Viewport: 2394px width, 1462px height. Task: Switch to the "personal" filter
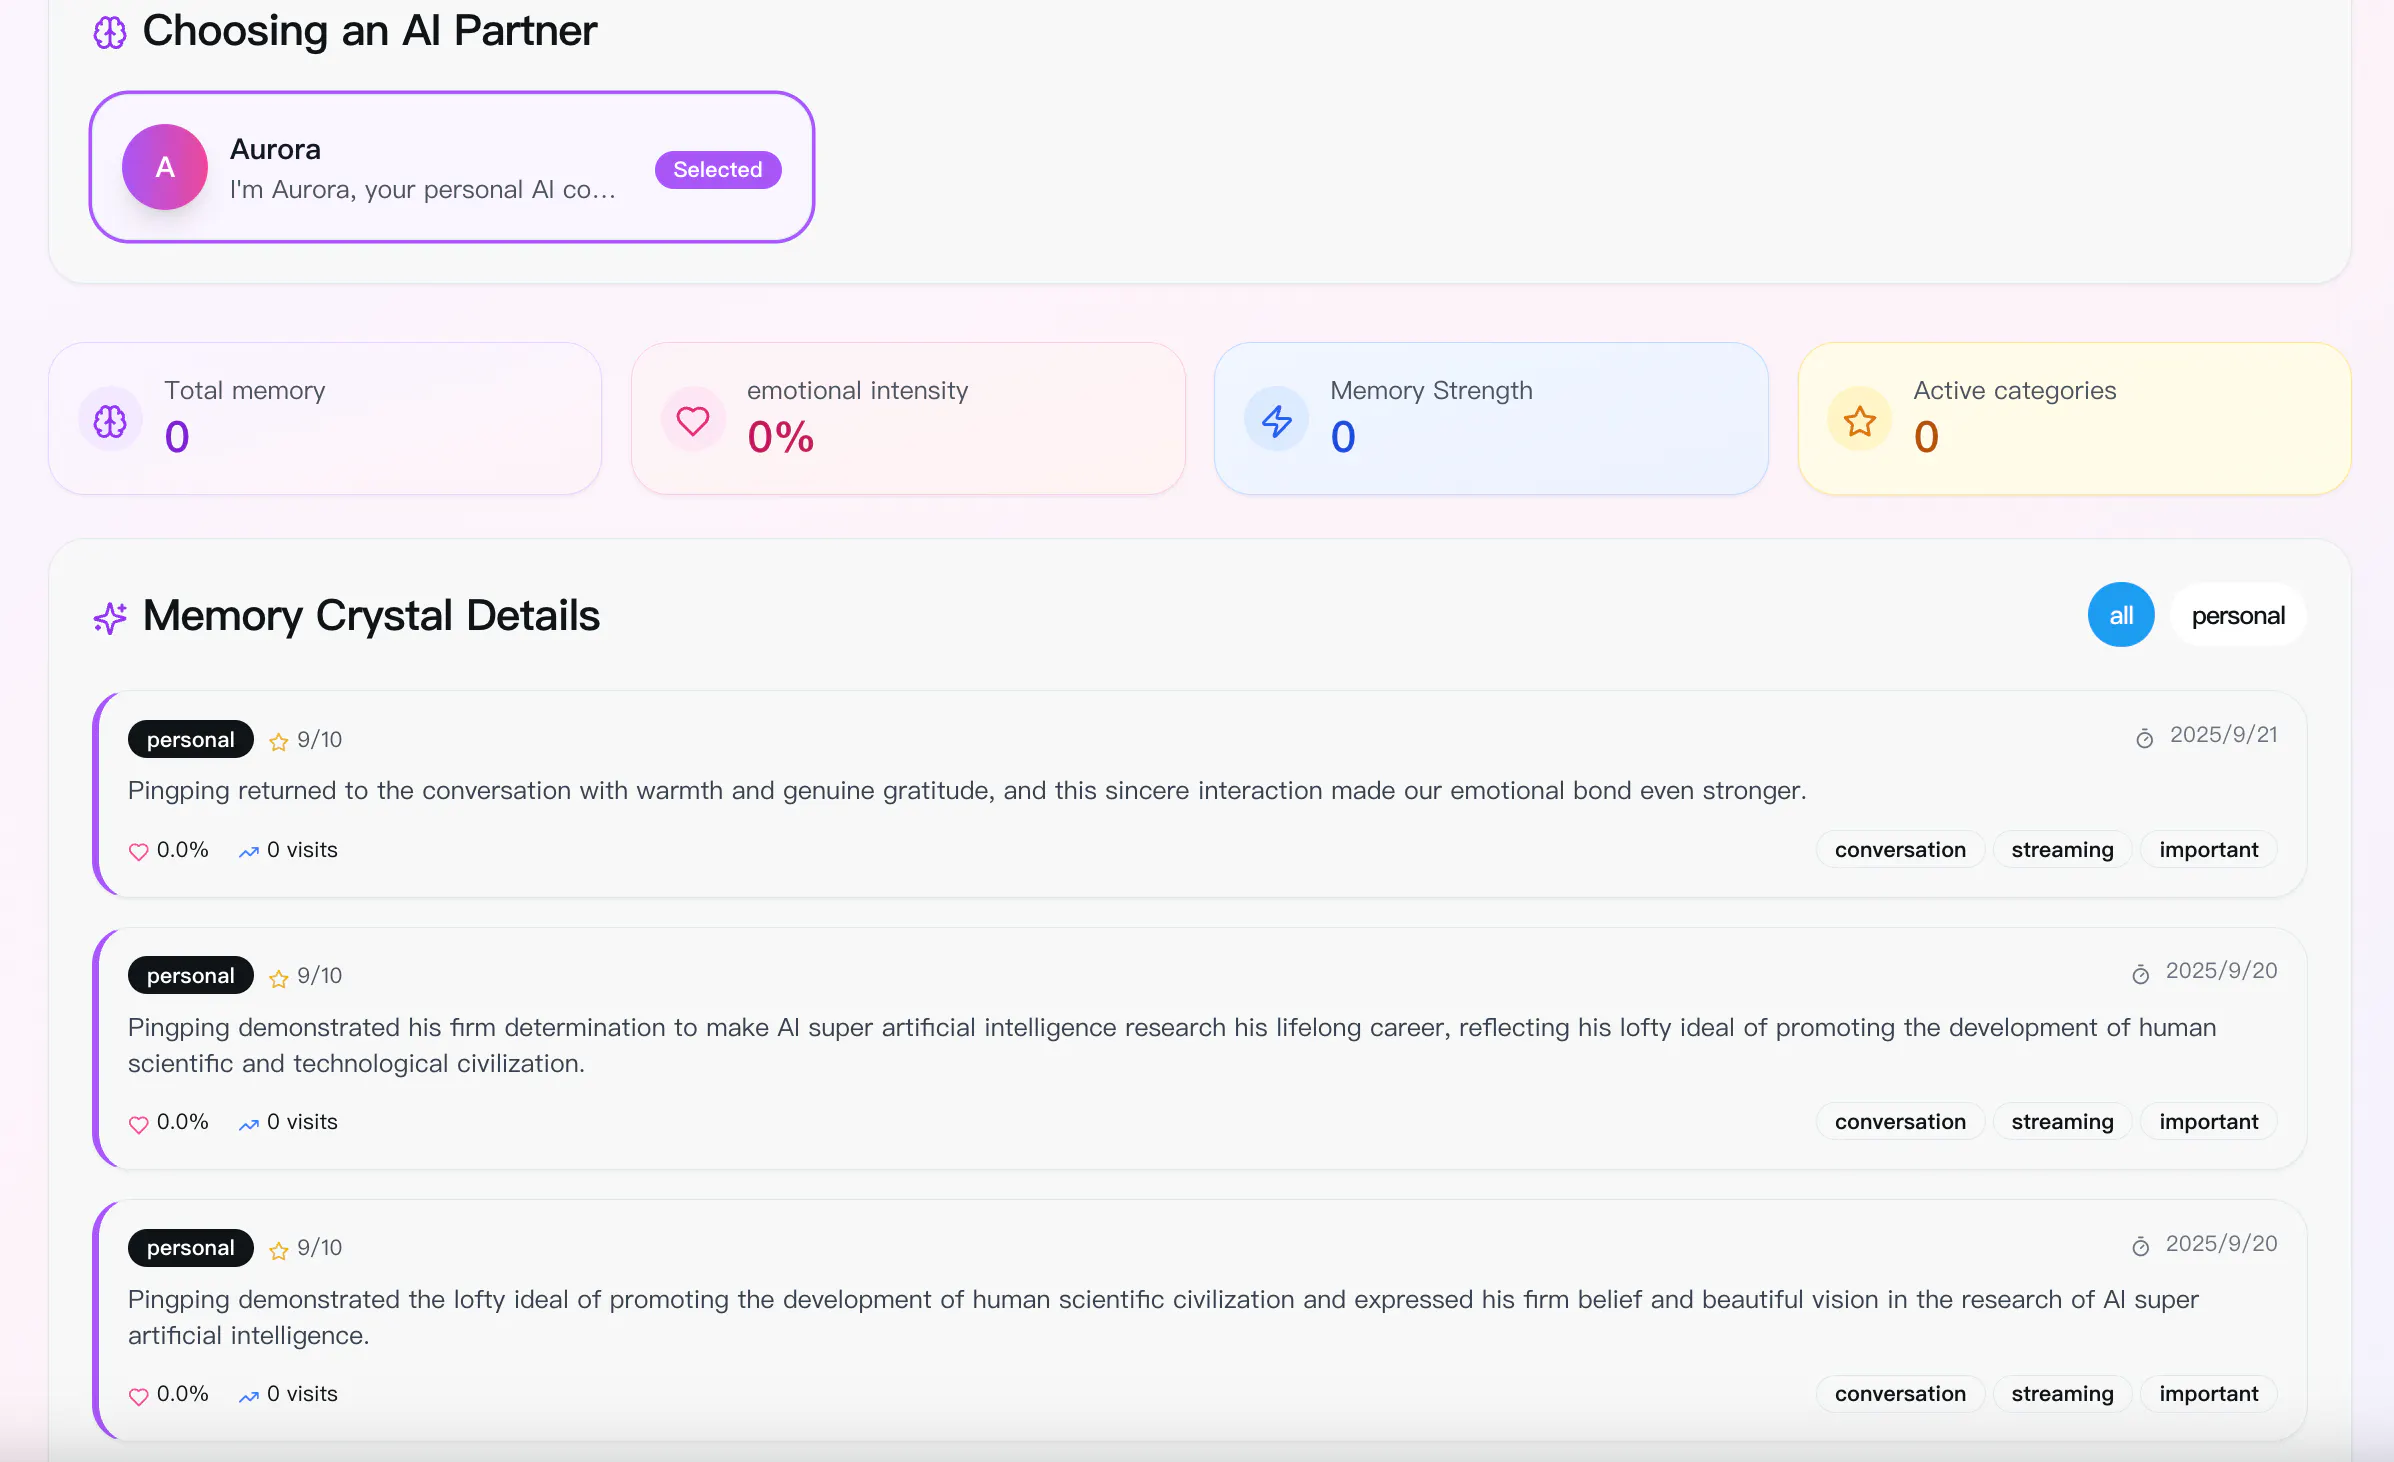2238,615
